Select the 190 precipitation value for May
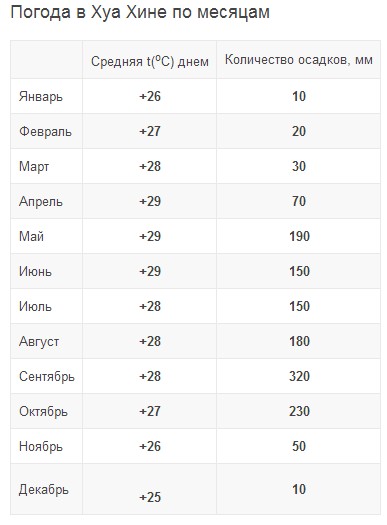The height and width of the screenshot is (525, 387). (x=299, y=236)
